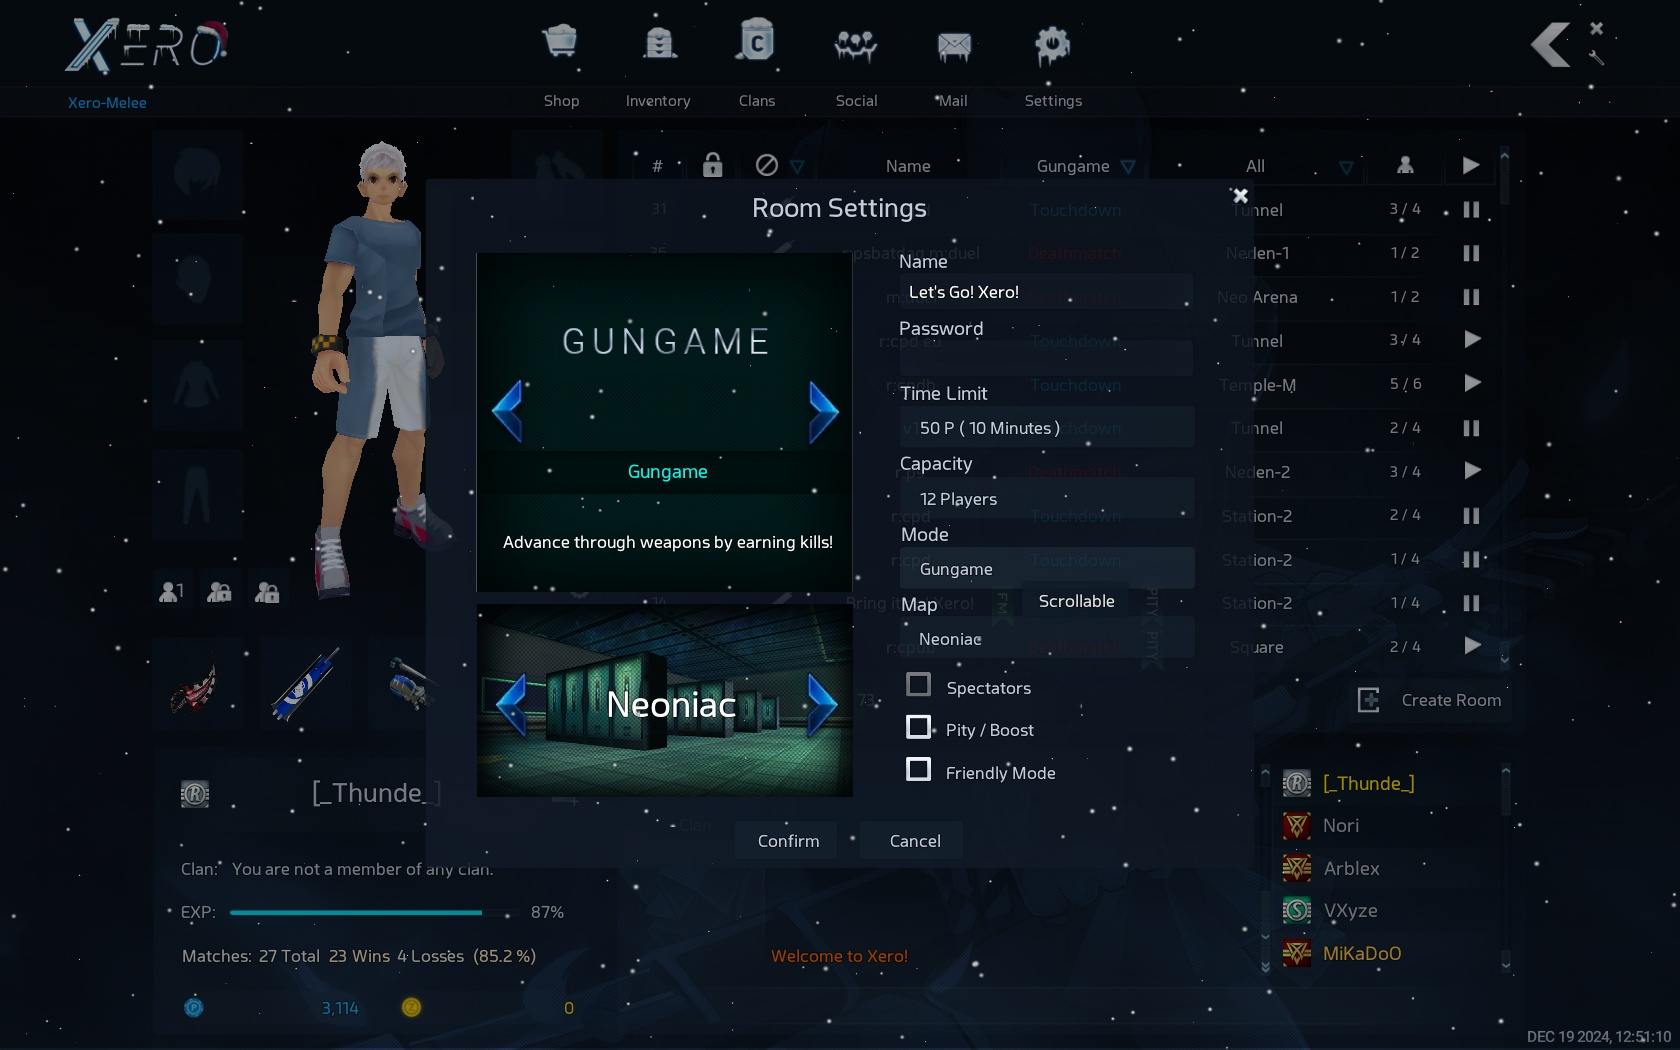Open the Social icon
The width and height of the screenshot is (1680, 1050).
[x=856, y=45]
